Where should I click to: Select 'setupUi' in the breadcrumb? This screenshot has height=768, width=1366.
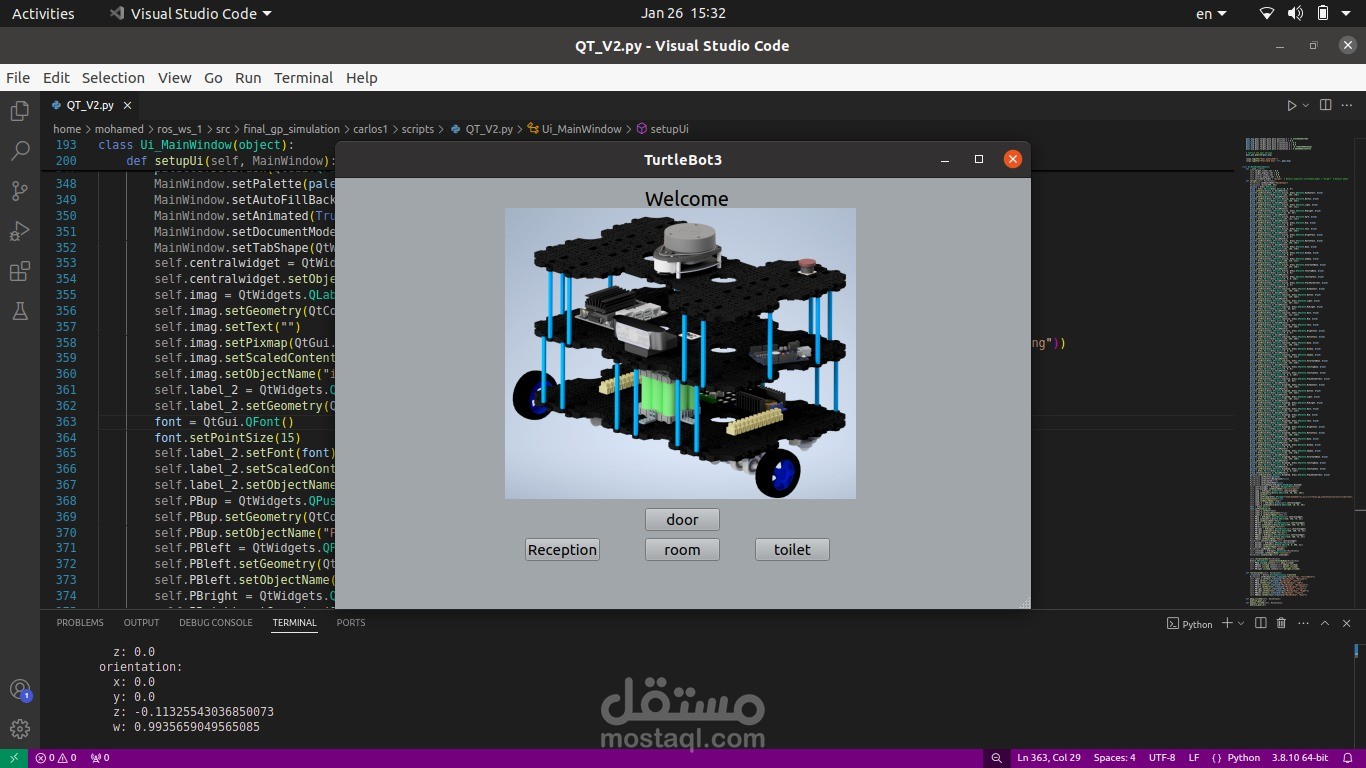pos(670,129)
